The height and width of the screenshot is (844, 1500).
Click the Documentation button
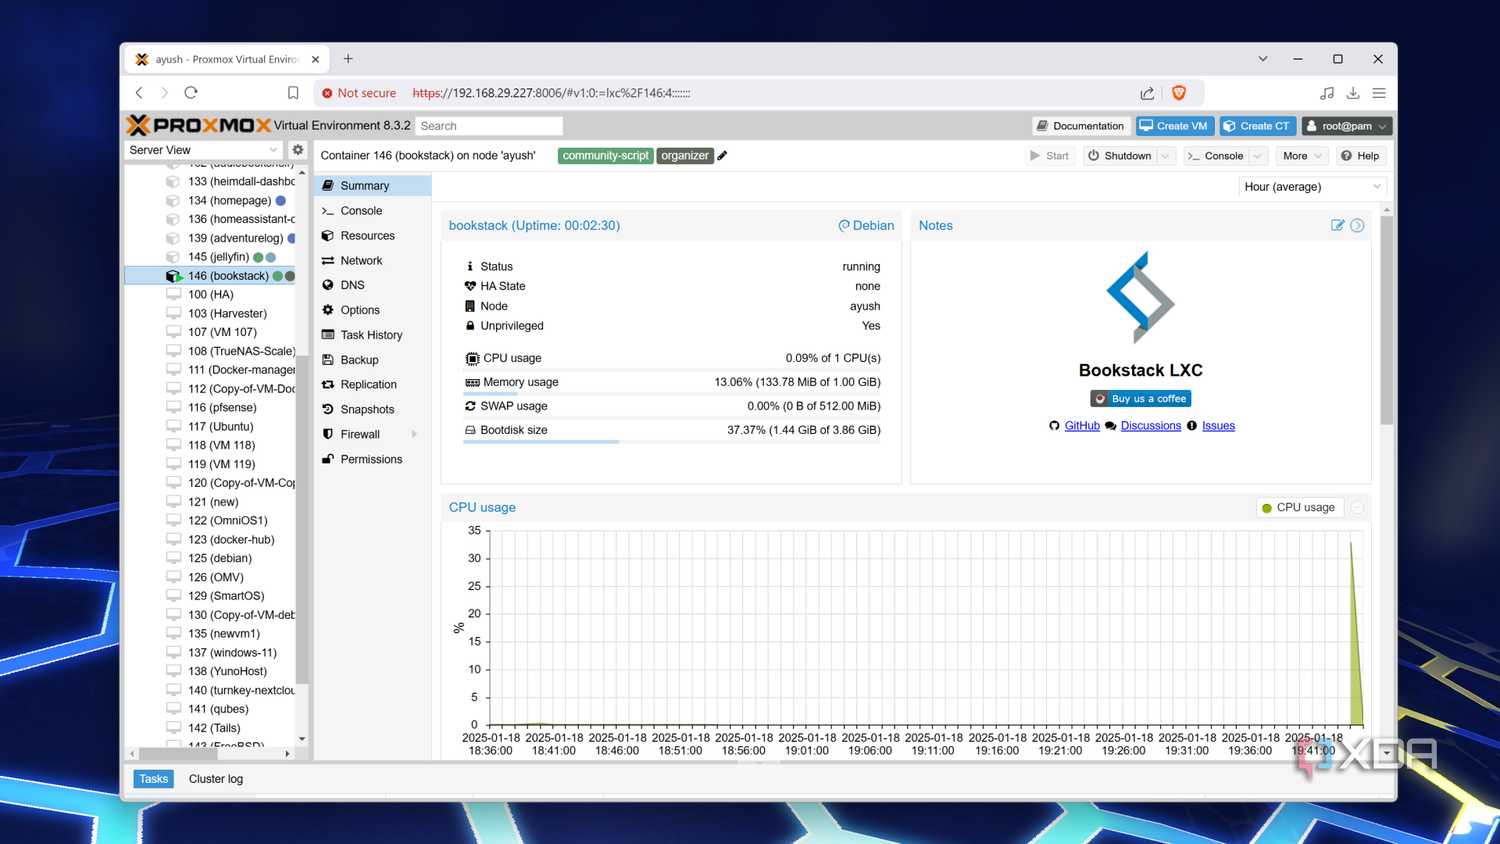(x=1080, y=126)
